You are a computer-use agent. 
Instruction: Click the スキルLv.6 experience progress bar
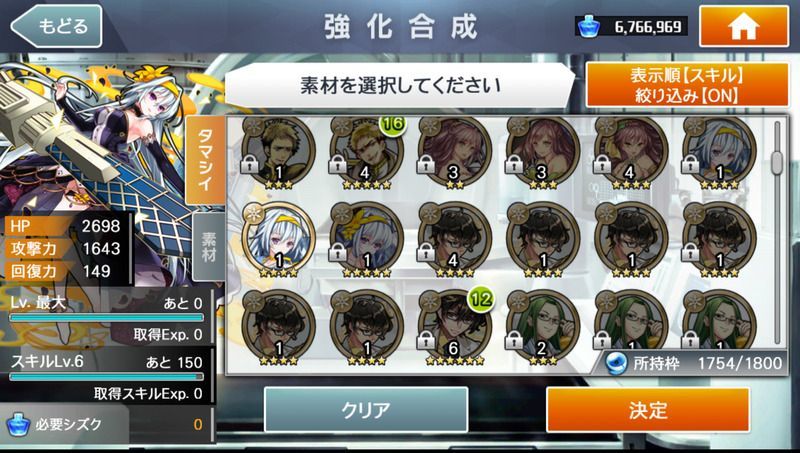click(x=107, y=376)
